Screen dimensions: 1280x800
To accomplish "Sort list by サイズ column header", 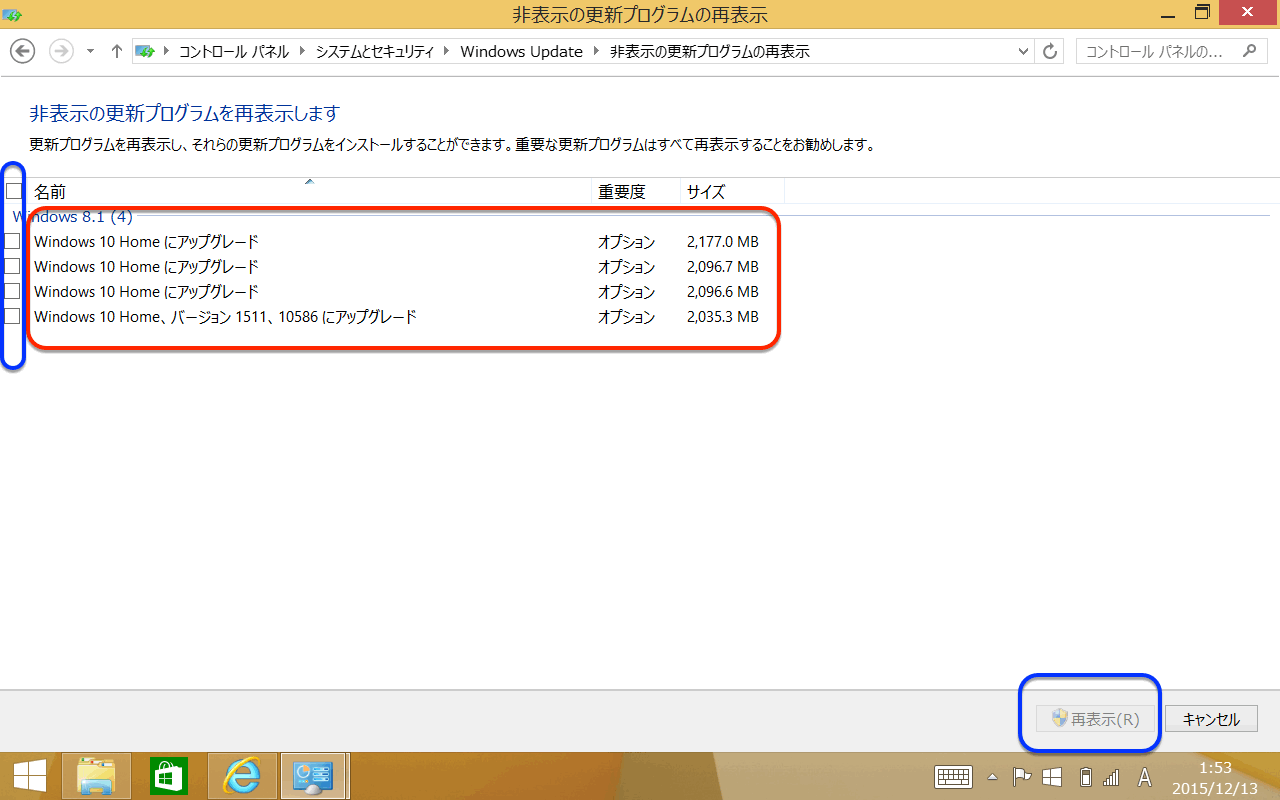I will [706, 191].
